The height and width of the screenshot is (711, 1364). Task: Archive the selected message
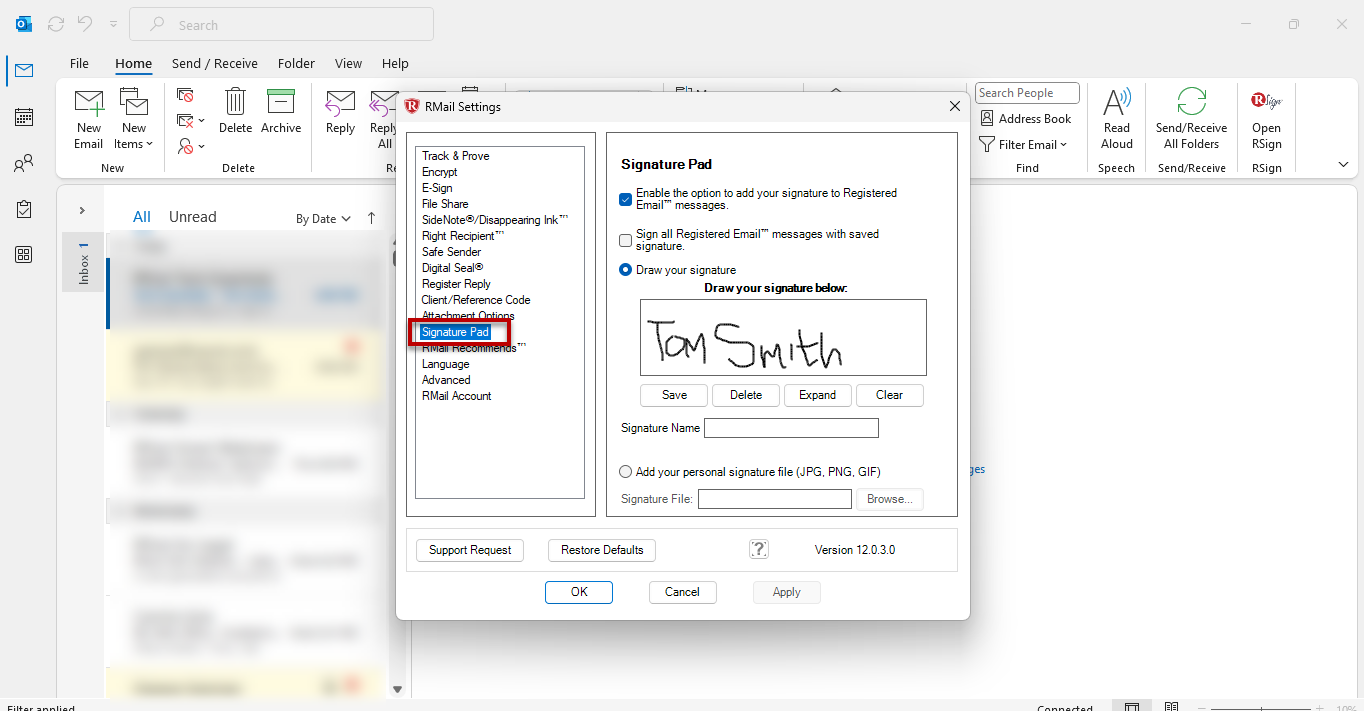pyautogui.click(x=281, y=111)
